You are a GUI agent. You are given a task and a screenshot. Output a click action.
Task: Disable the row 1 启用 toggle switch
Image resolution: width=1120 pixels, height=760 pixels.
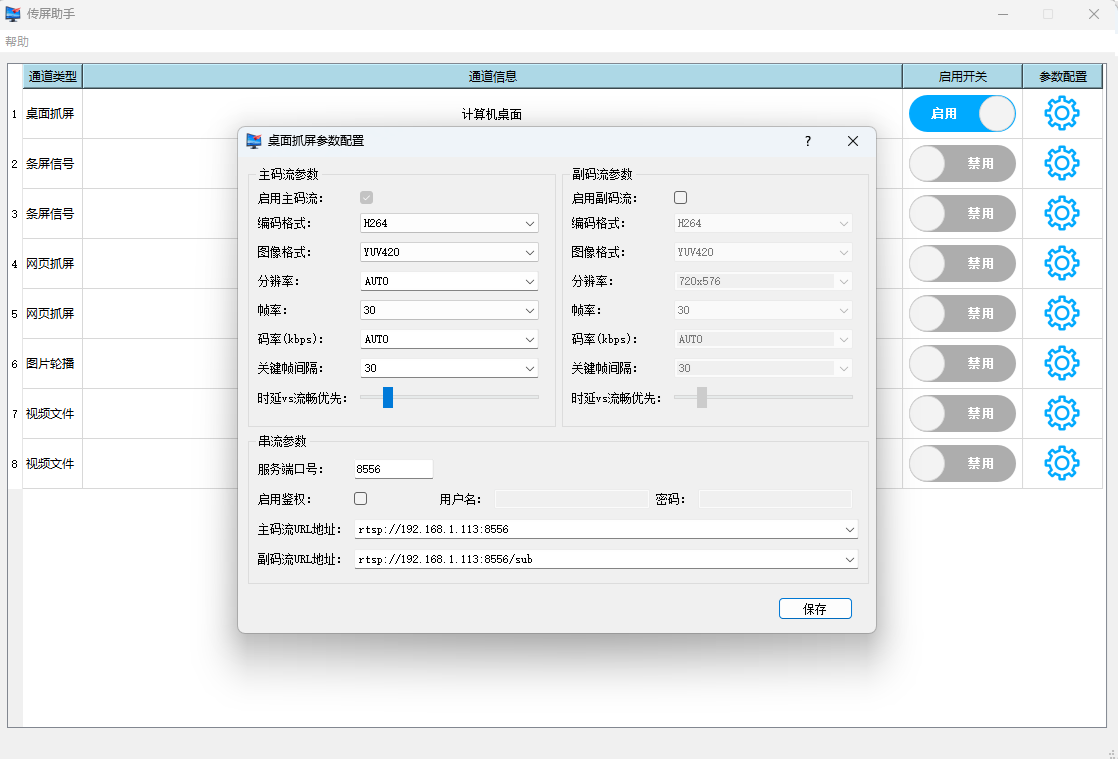point(961,114)
